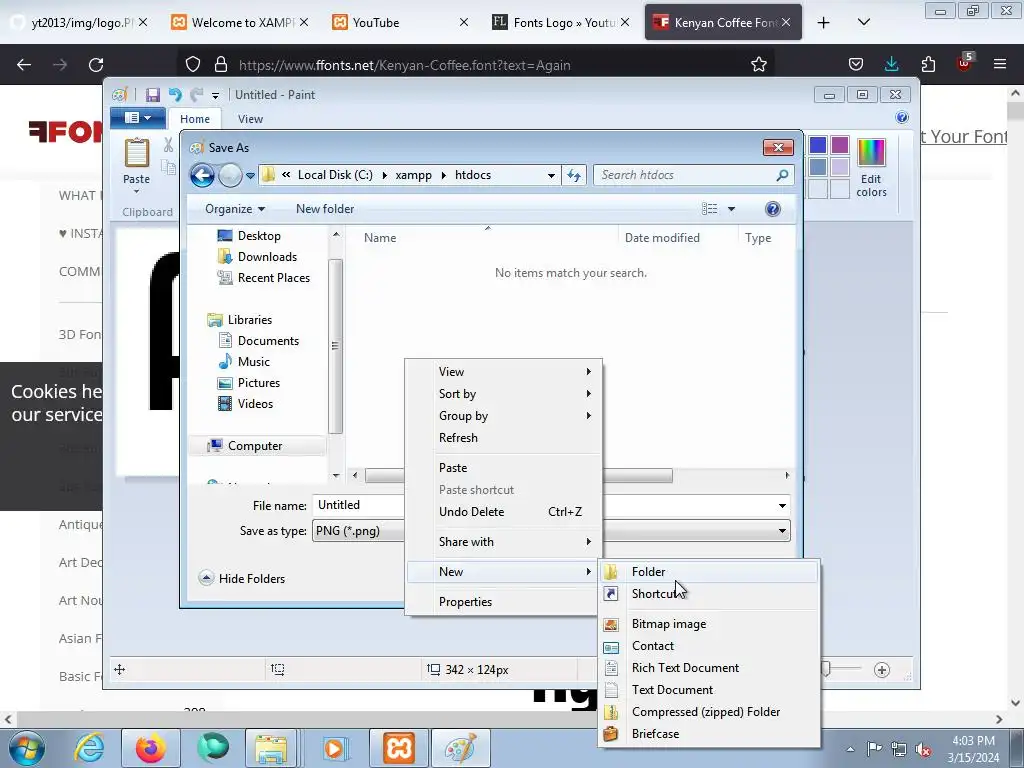Expand the address bar path dropdown

[x=551, y=175]
